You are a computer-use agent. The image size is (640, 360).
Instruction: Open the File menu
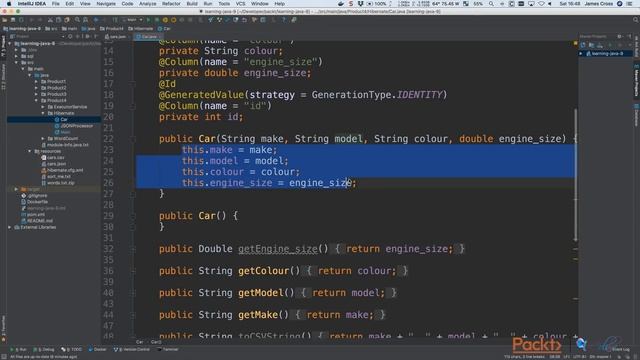pyautogui.click(x=56, y=4)
